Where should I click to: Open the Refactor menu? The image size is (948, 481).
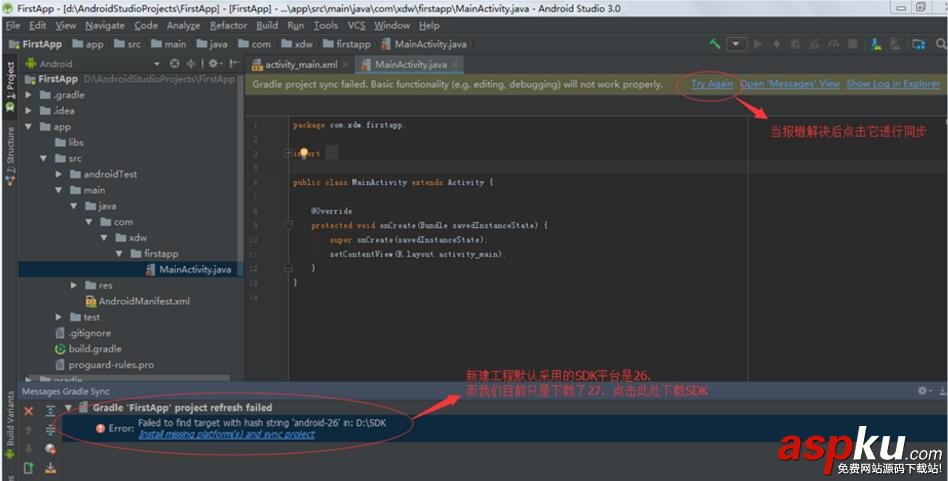click(x=229, y=25)
